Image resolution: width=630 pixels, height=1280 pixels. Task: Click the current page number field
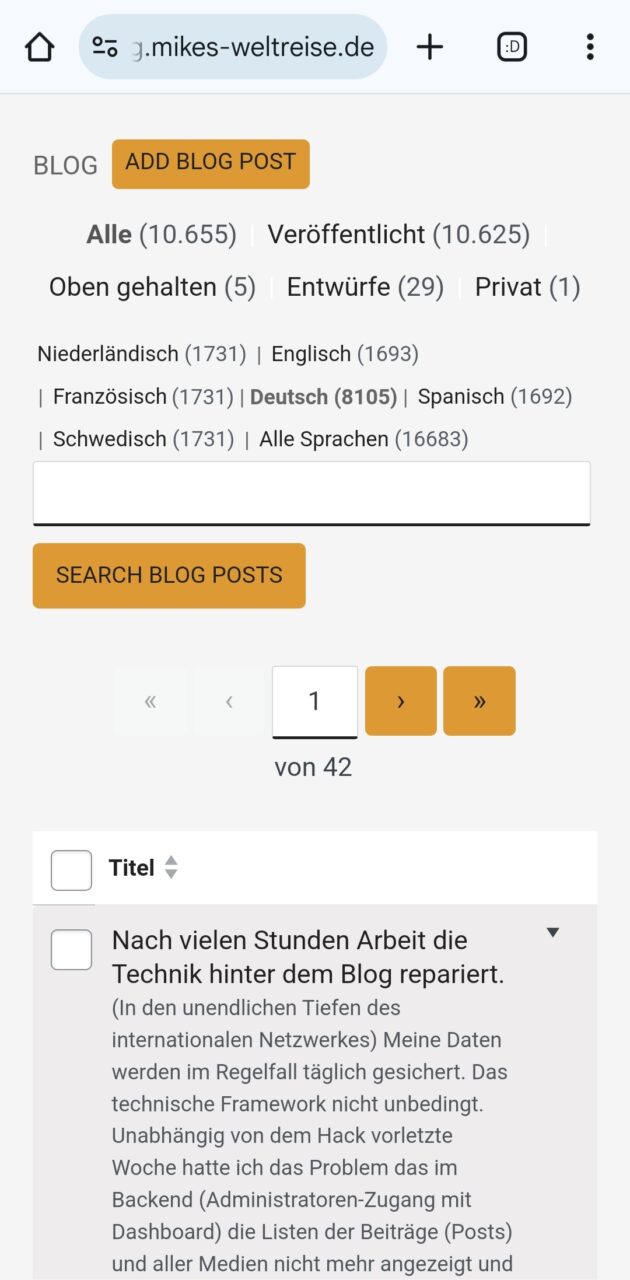[x=314, y=701]
